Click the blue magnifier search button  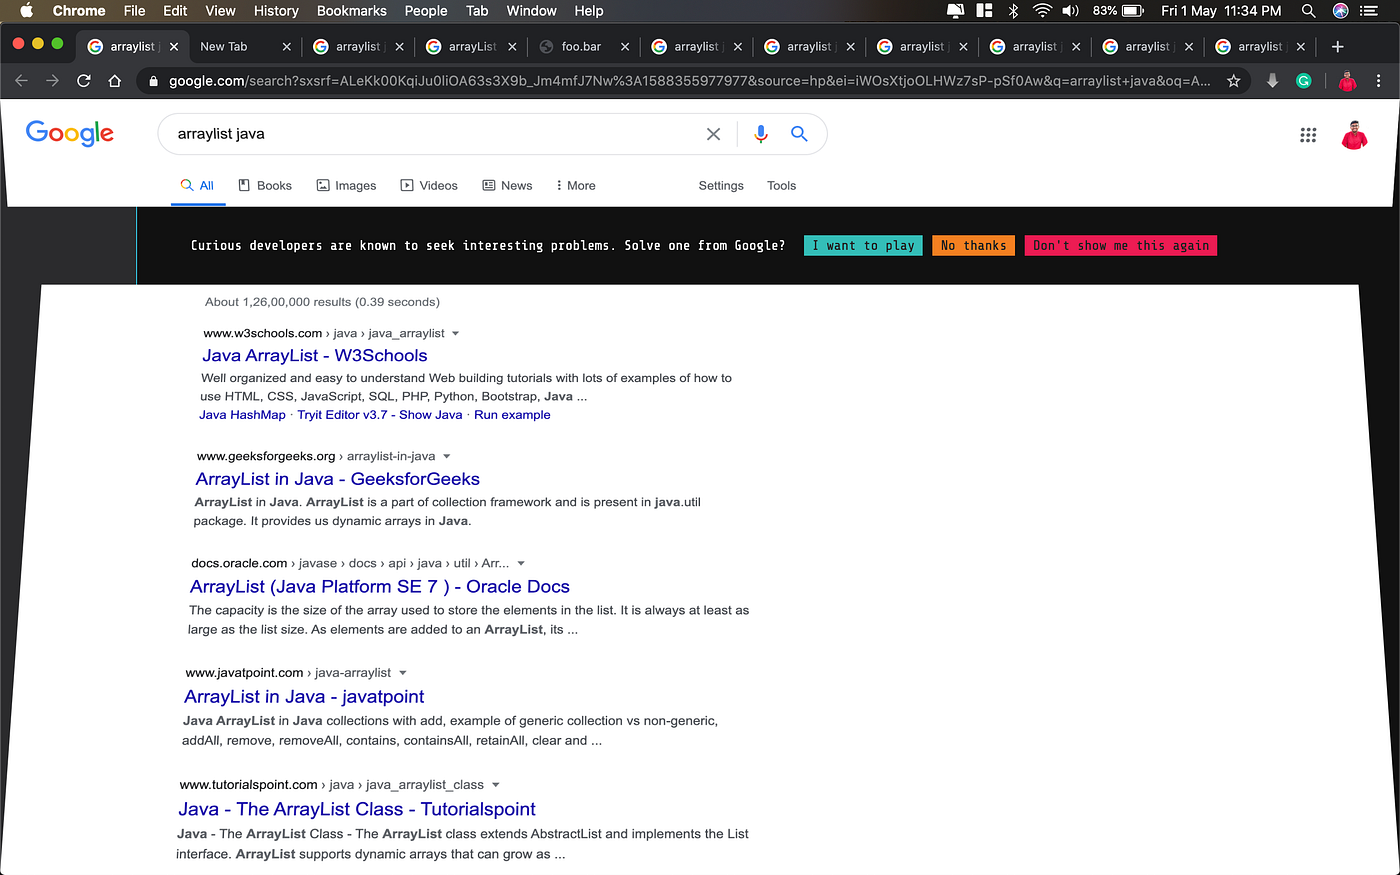coord(799,133)
